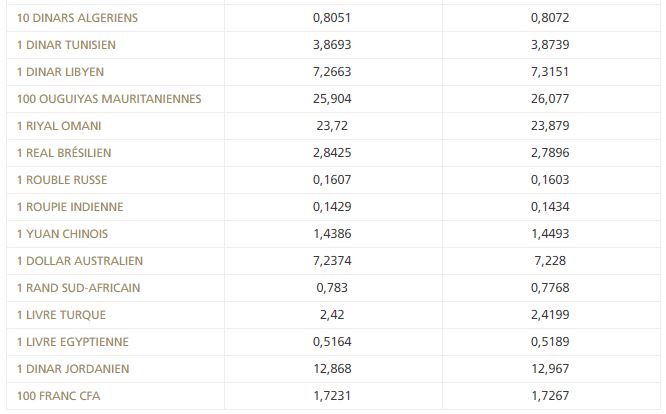Click the 0,8051 rate value

[333, 18]
